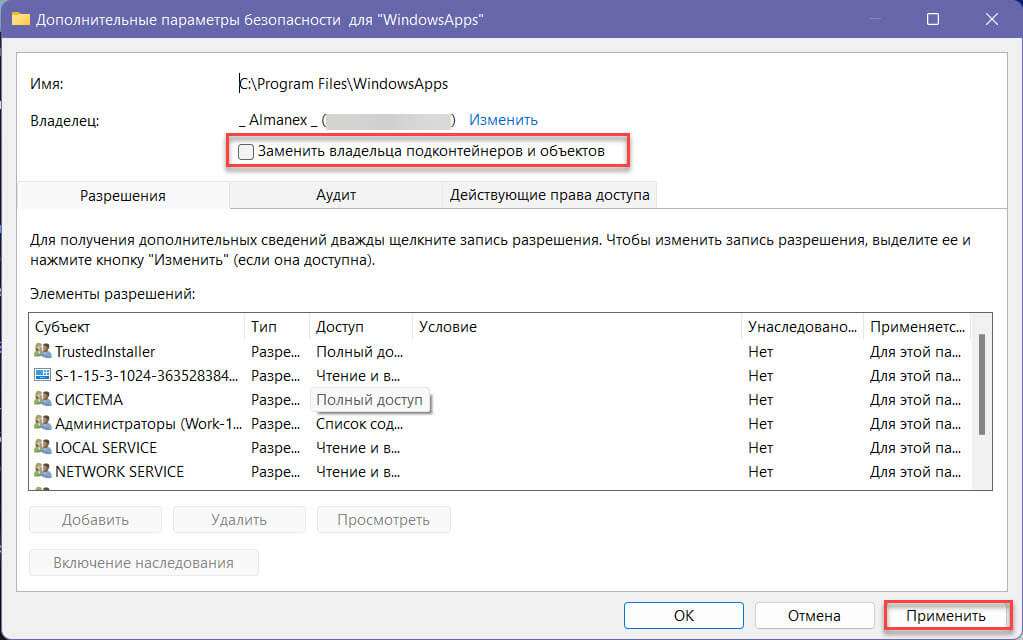This screenshot has height=640, width=1023.
Task: Click the Включение наследования button
Action: pos(144,562)
